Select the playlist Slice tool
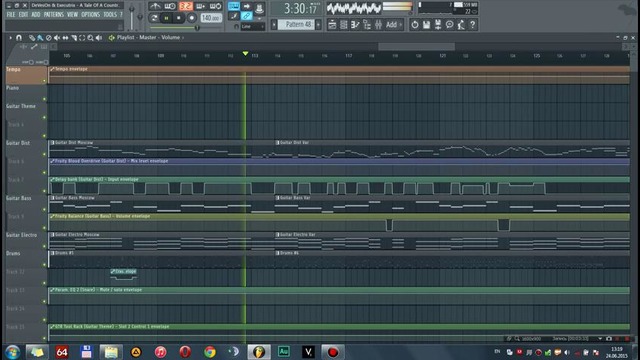Screen dimensions: 640x360 (74, 38)
